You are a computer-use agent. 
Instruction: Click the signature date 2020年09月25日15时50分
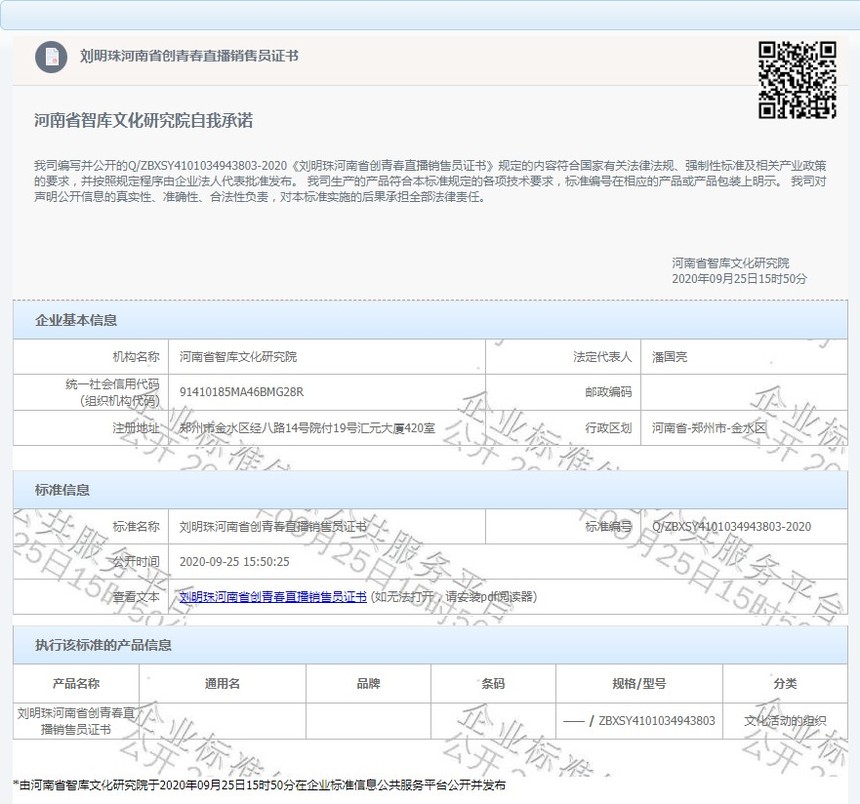[x=739, y=279]
